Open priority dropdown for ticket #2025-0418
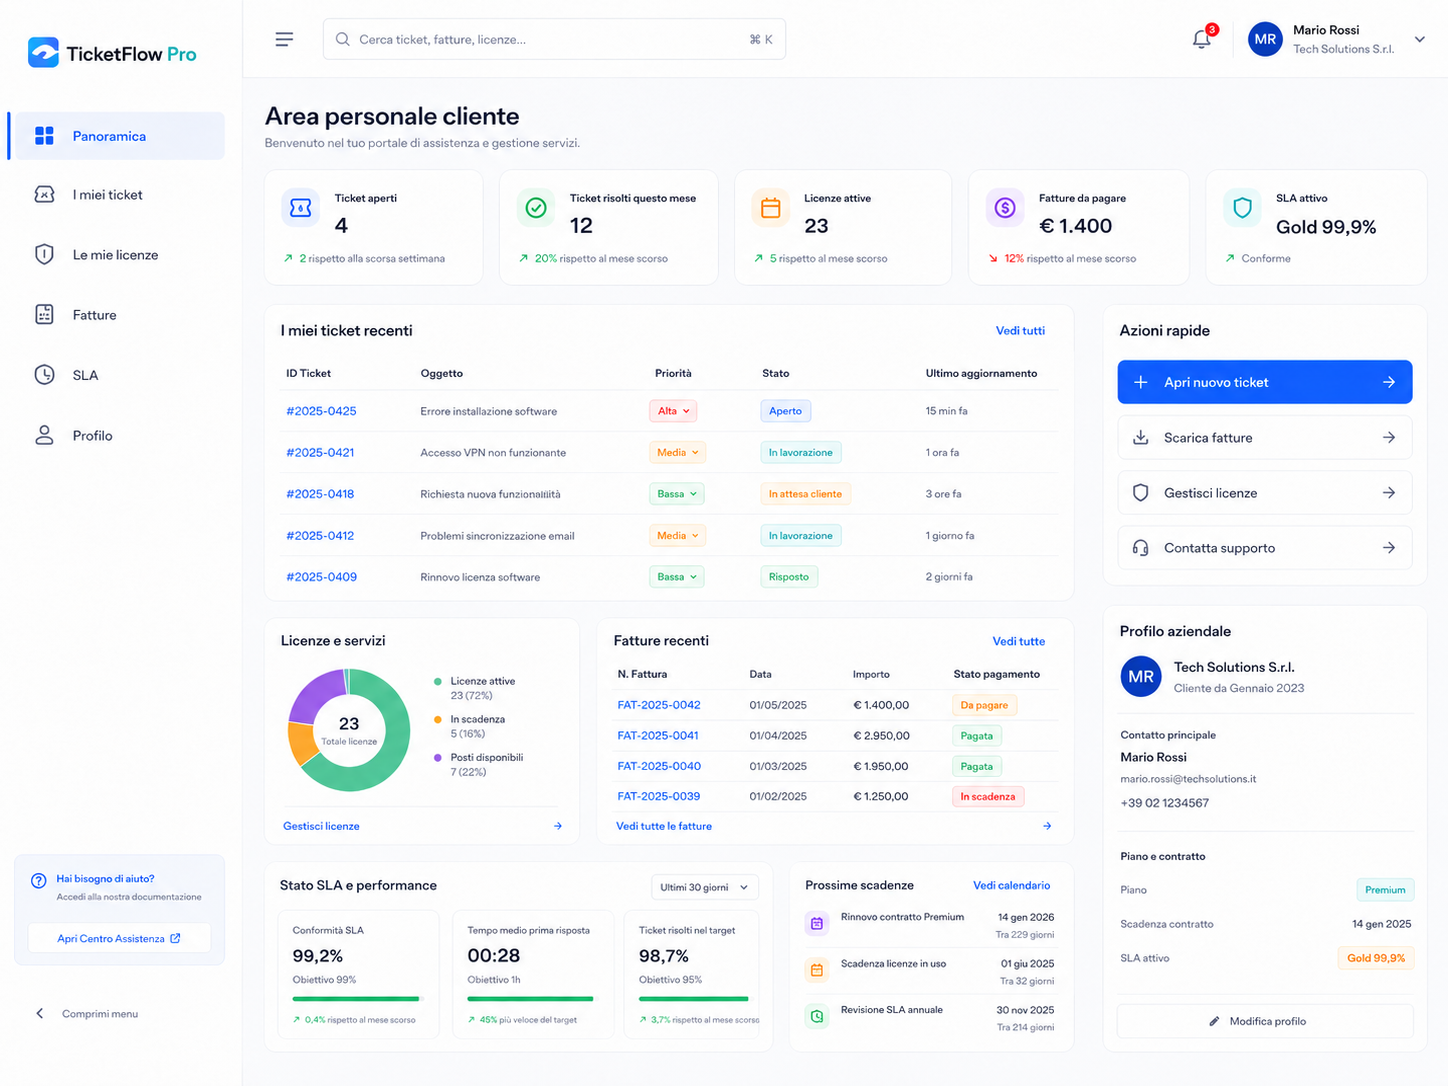Viewport: 1448px width, 1086px height. tap(677, 494)
